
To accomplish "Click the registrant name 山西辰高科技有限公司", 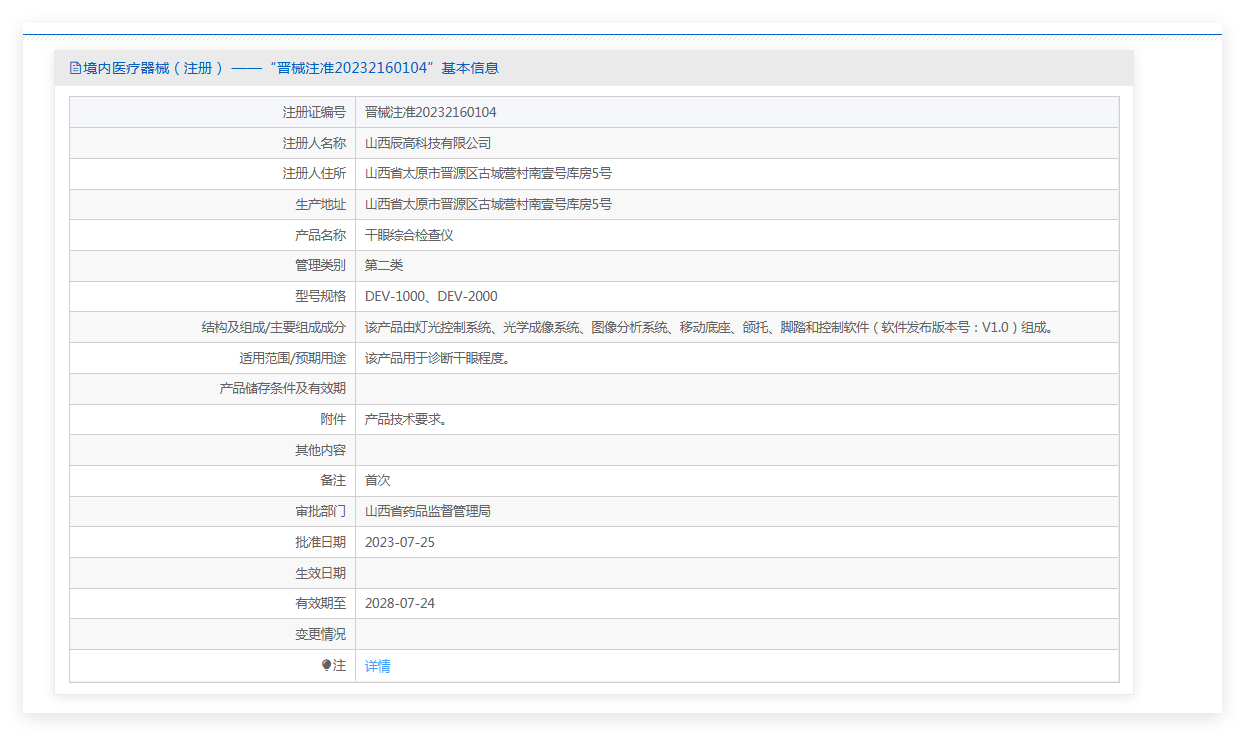I will 428,143.
